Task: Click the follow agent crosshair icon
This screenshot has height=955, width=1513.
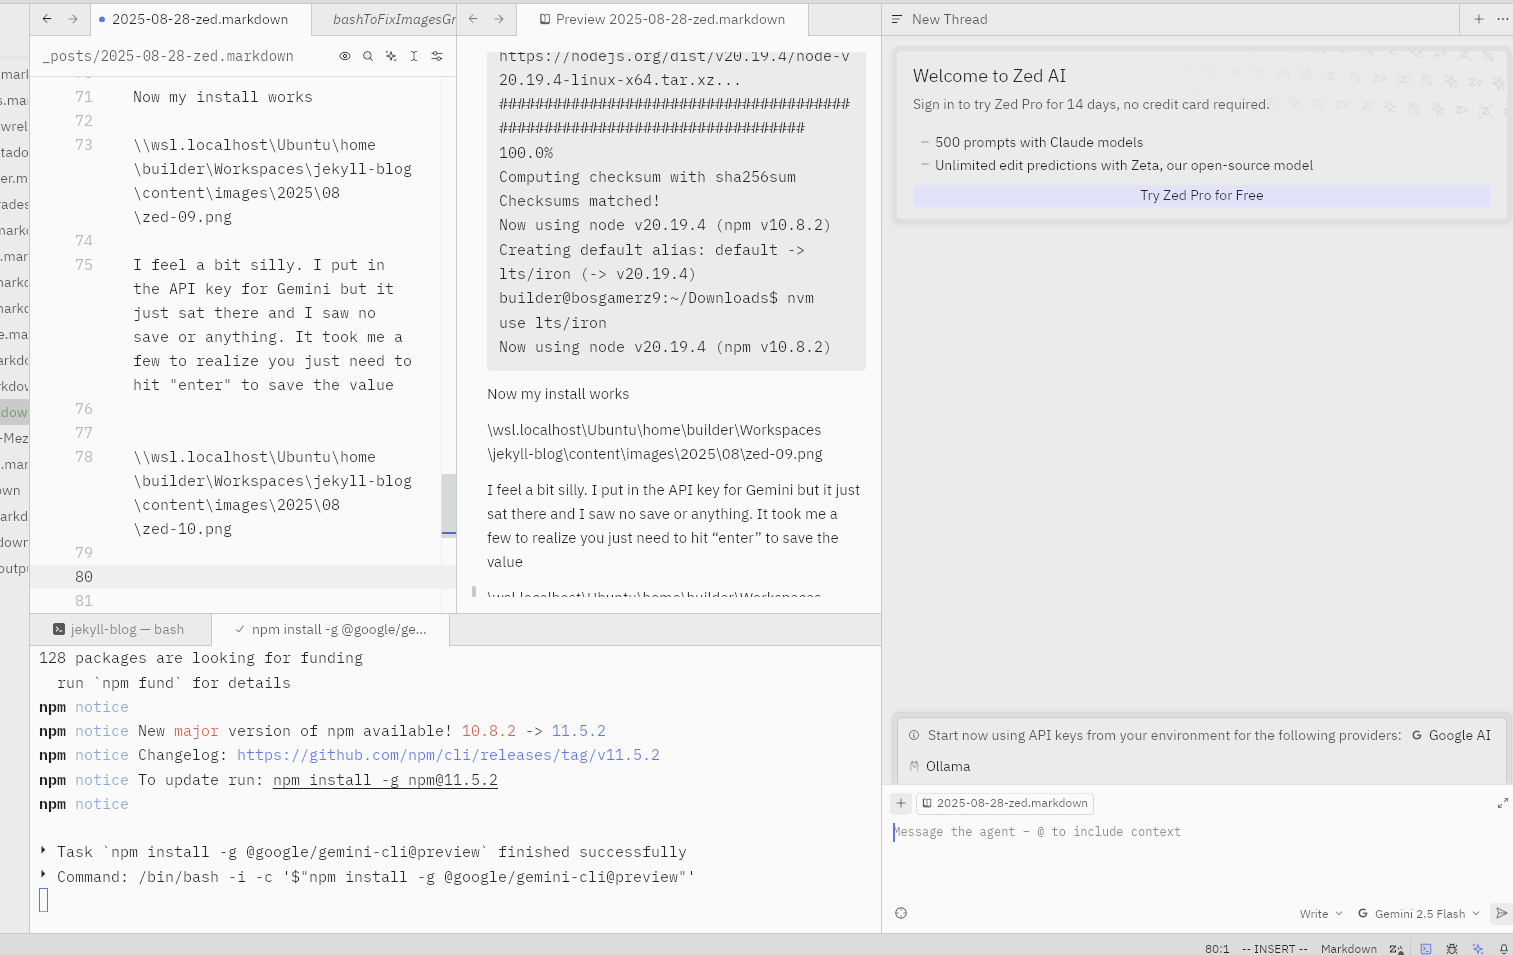Action: coord(901,913)
